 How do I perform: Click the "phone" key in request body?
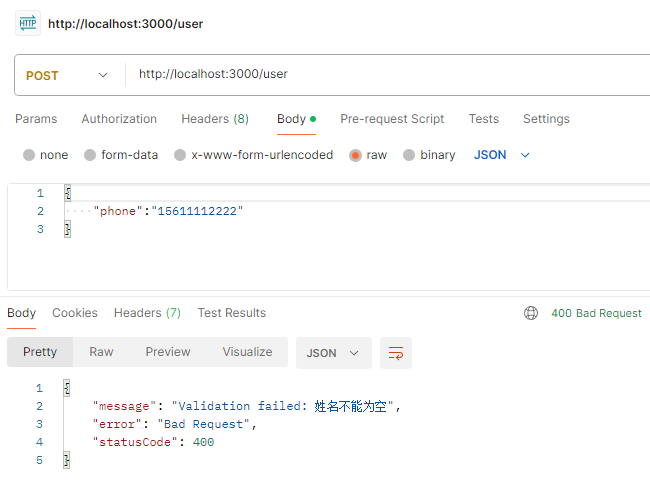118,211
